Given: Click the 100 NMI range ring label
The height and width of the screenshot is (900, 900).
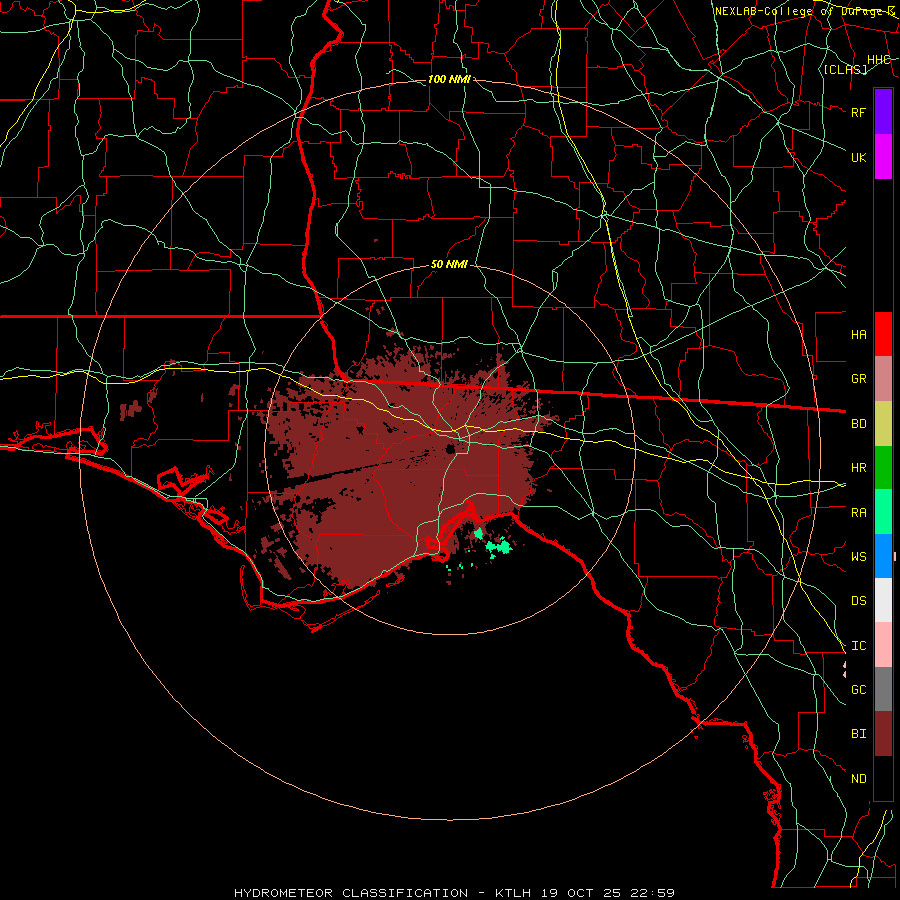Looking at the screenshot, I should pyautogui.click(x=449, y=79).
